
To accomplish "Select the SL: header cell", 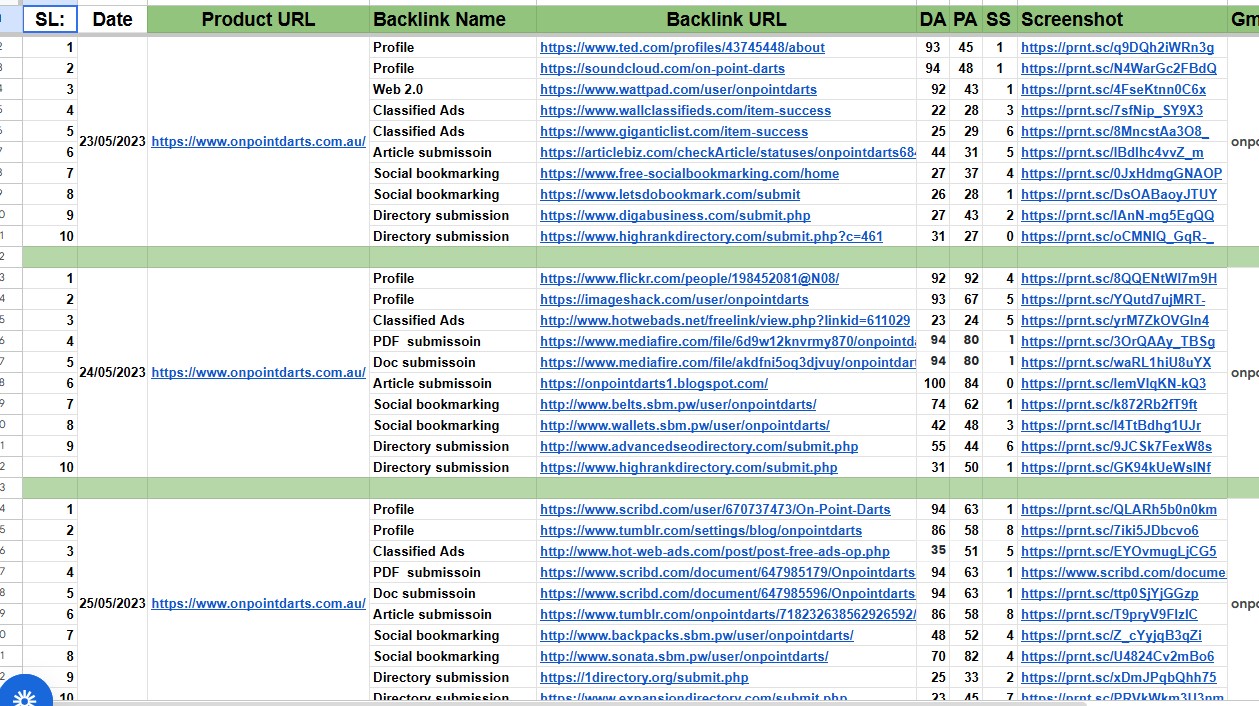I will click(x=50, y=19).
